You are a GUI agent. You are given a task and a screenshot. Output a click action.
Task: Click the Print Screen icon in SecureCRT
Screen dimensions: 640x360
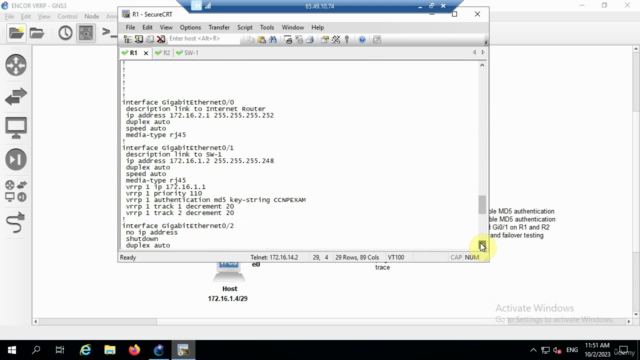tap(288, 39)
